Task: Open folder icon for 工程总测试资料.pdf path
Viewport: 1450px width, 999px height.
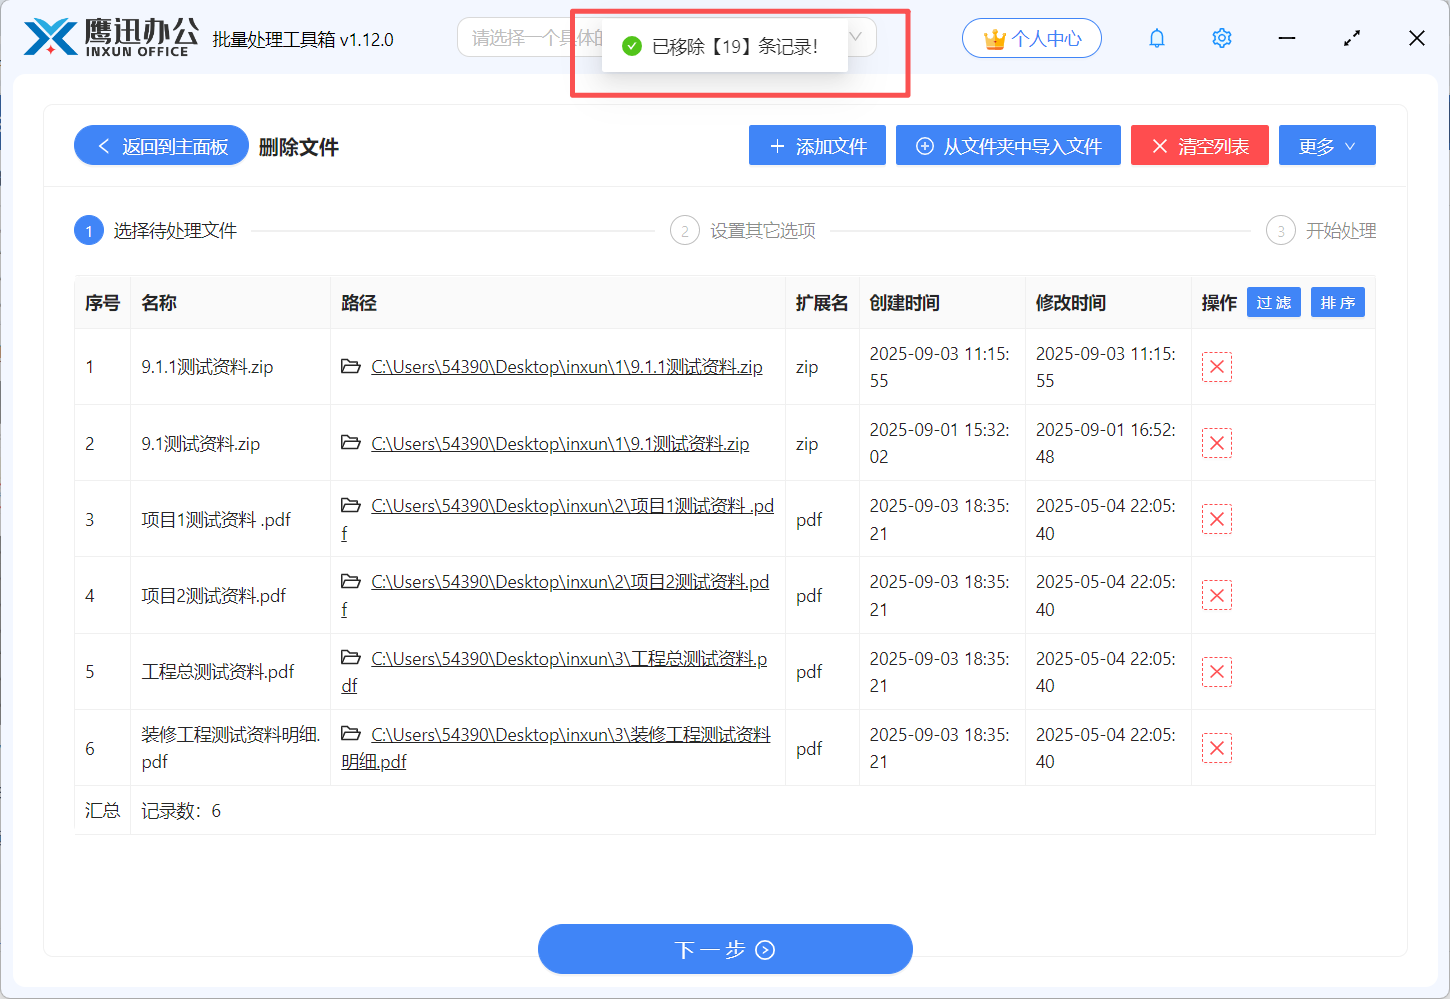Action: 351,657
